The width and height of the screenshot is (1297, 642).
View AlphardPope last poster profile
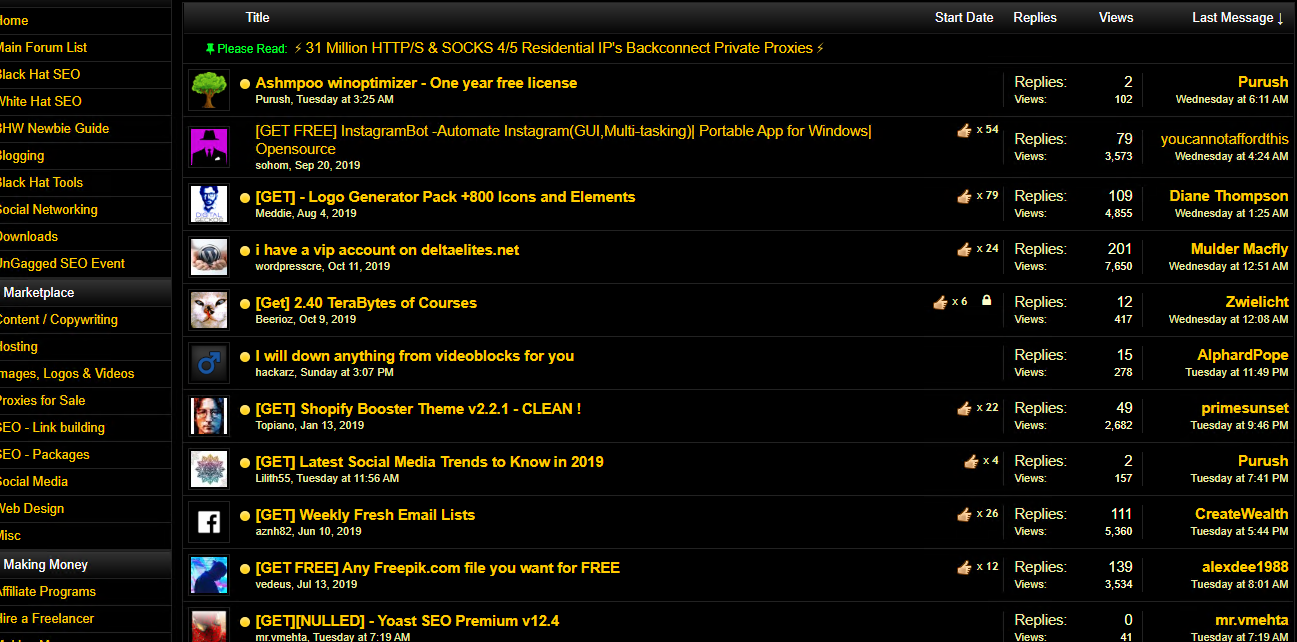[x=1243, y=355]
